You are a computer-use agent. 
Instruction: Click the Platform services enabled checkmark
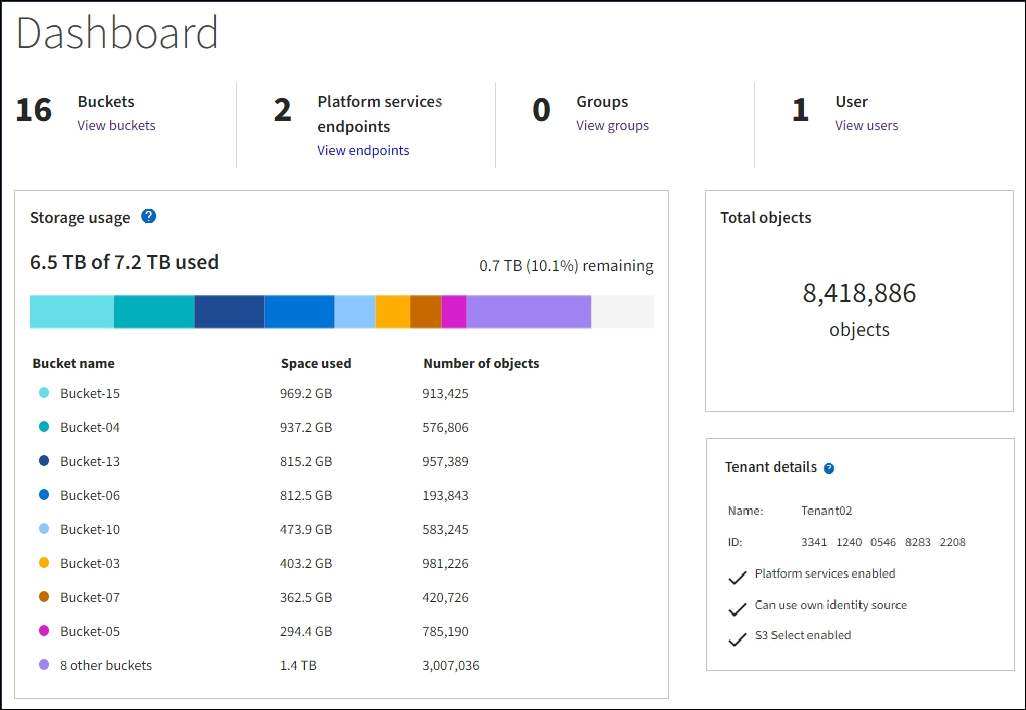737,576
